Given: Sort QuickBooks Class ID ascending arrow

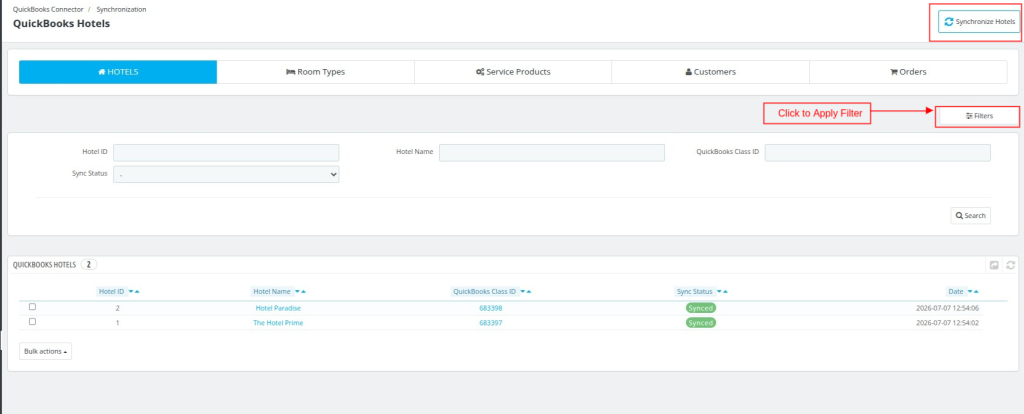Looking at the screenshot, I should click(x=528, y=291).
